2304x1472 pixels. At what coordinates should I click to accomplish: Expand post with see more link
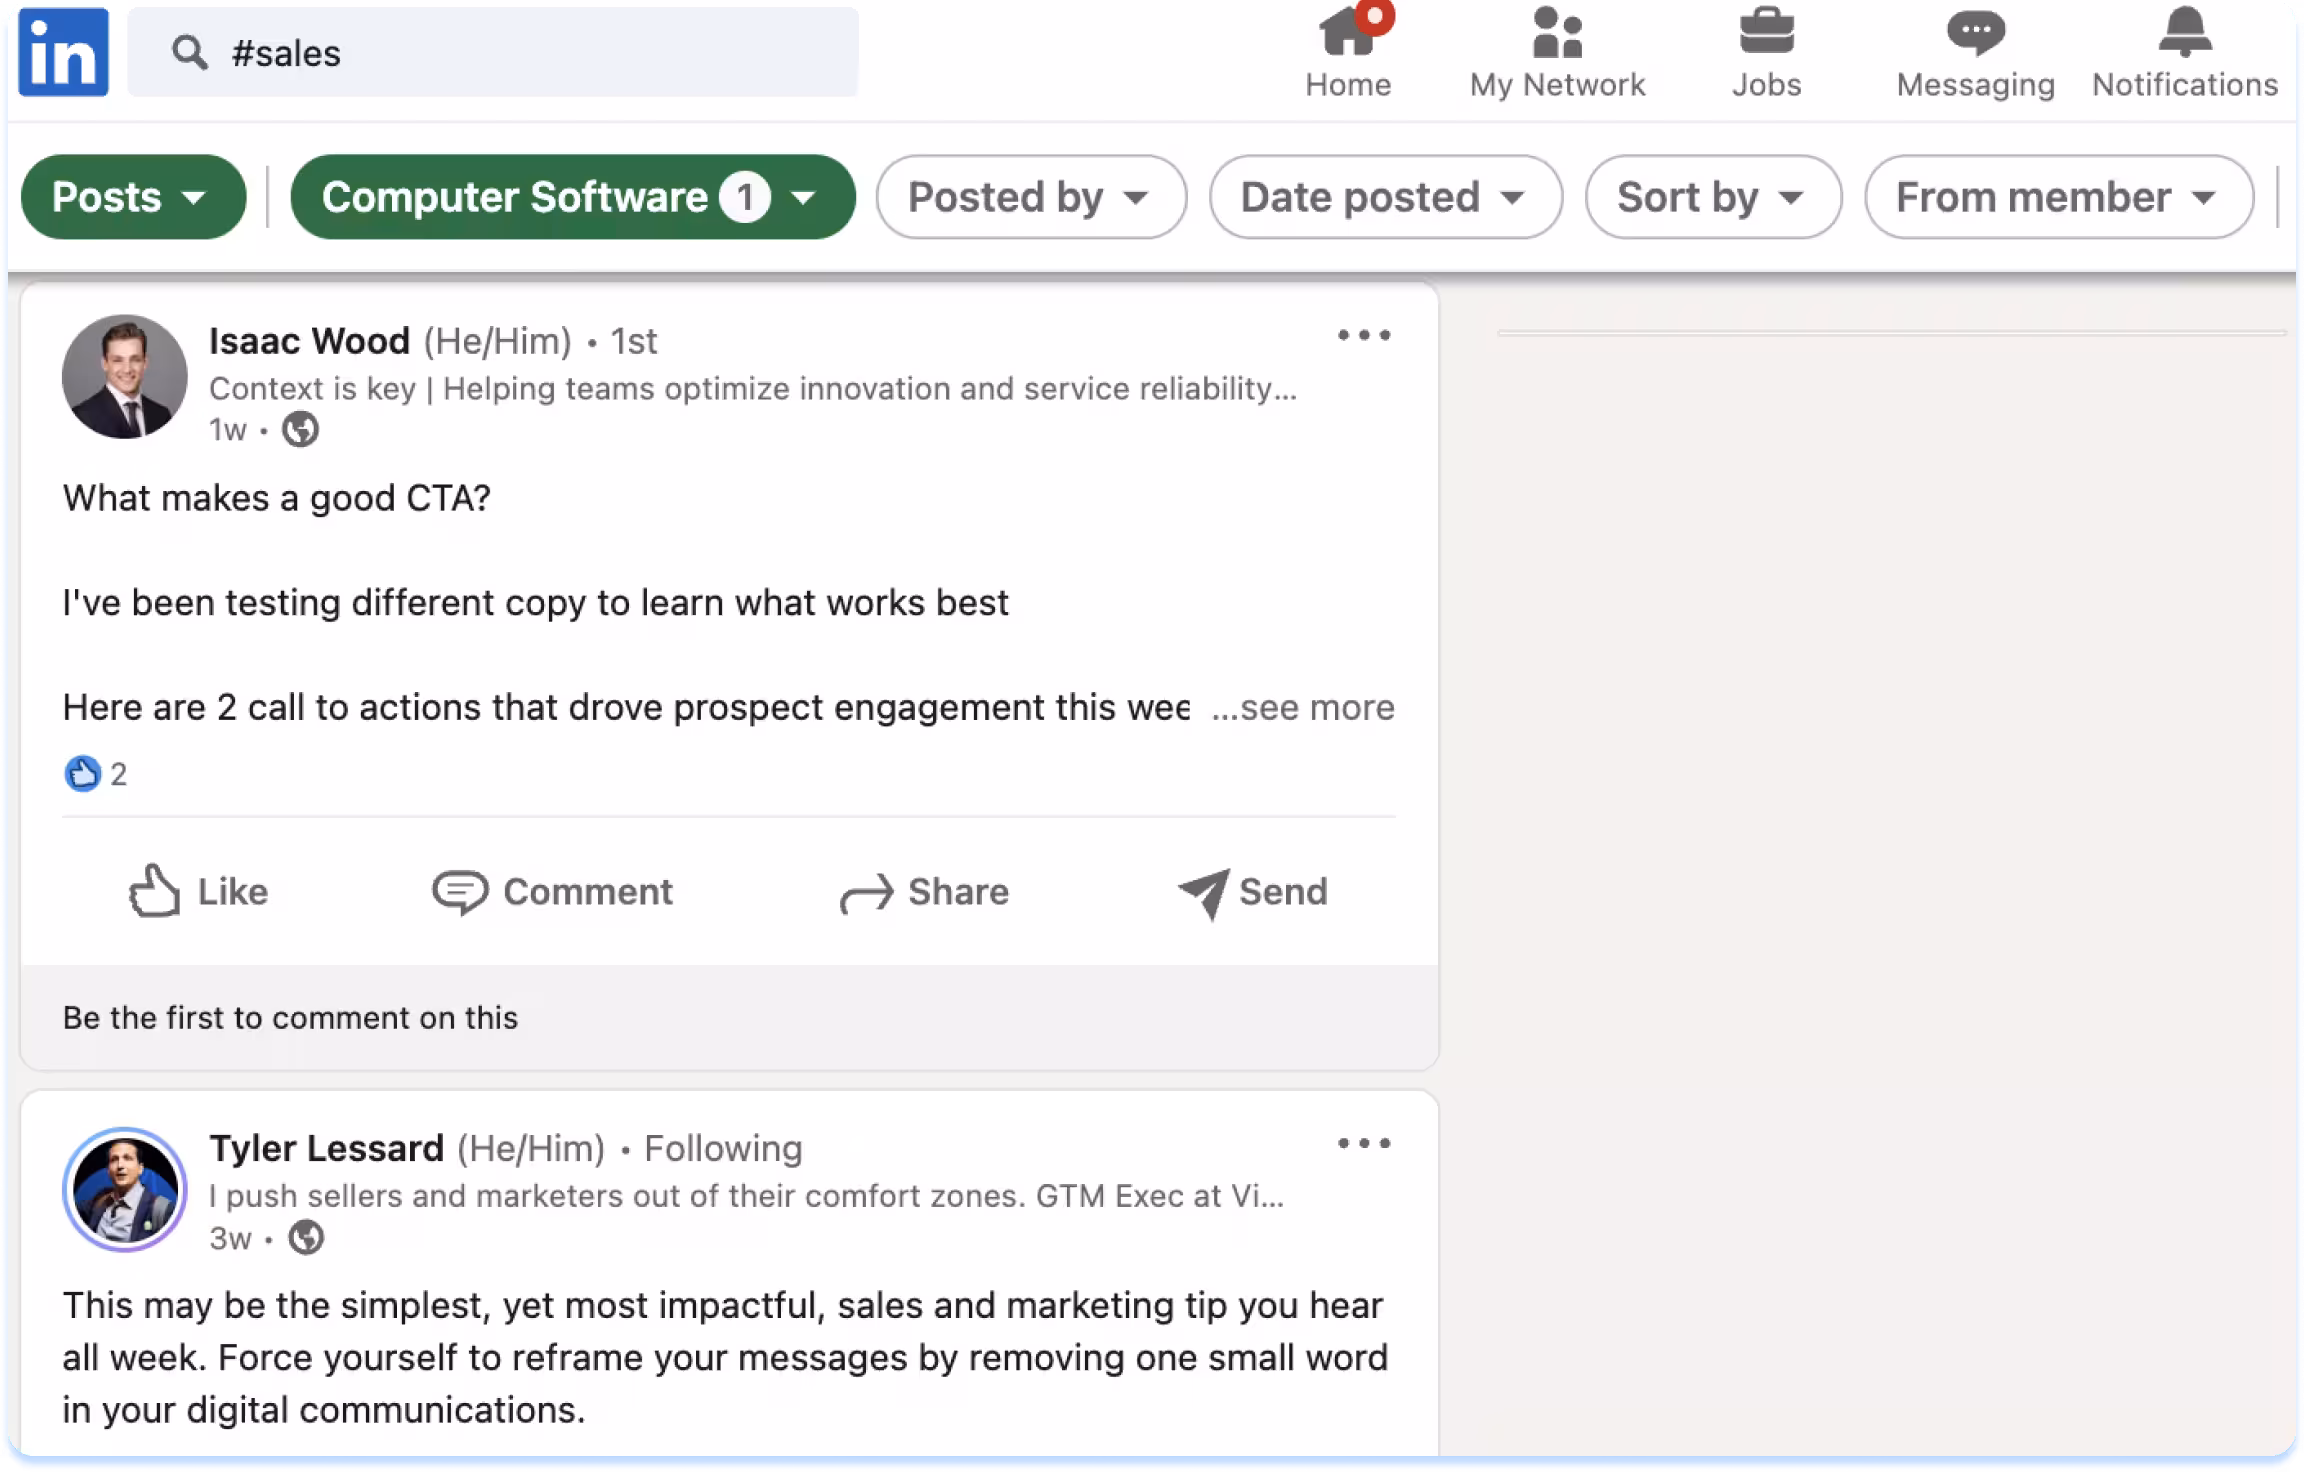pos(1303,708)
